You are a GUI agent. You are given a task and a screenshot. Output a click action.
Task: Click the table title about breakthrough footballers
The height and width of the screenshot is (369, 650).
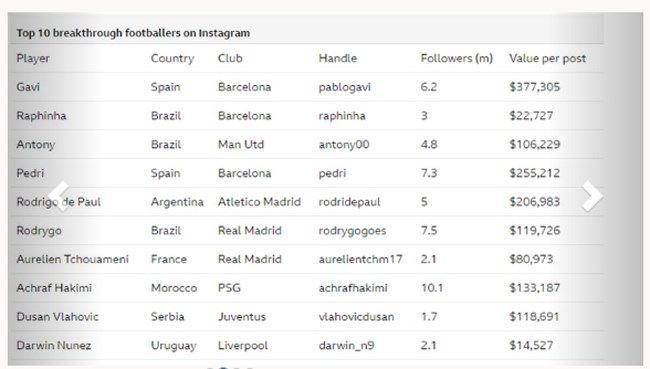coord(133,33)
